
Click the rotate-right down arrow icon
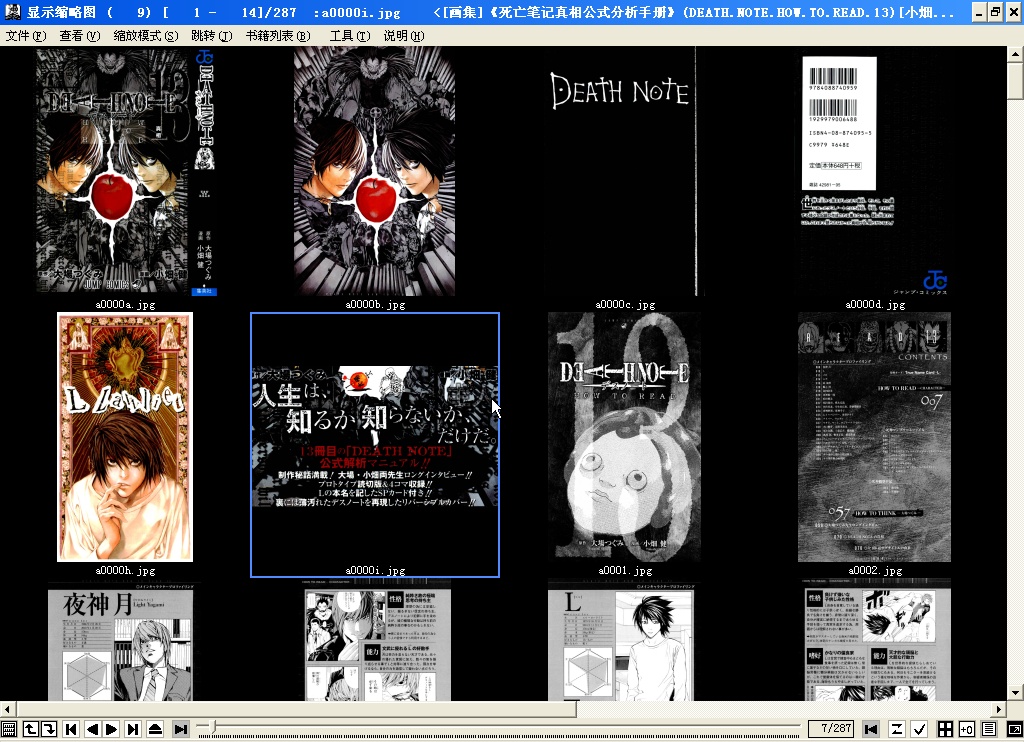tap(49, 729)
